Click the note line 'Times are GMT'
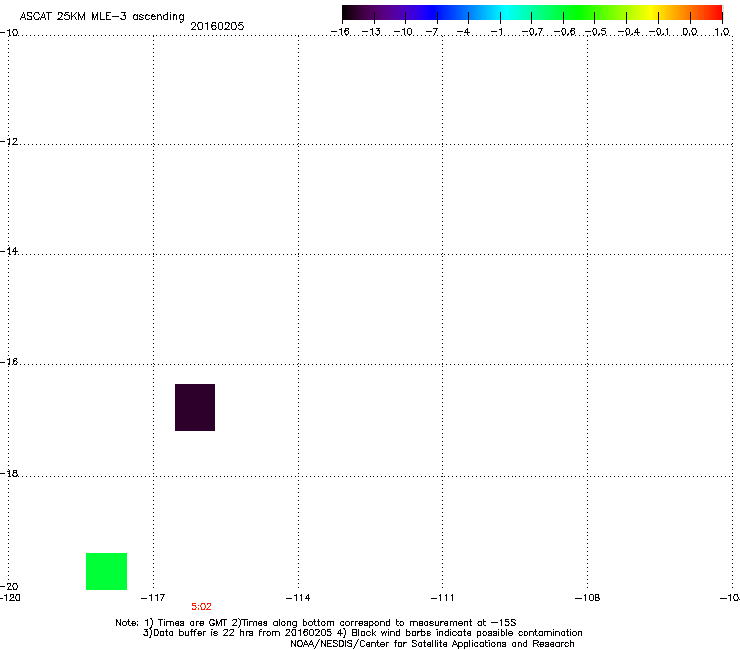The width and height of the screenshot is (740, 650). coord(316,623)
